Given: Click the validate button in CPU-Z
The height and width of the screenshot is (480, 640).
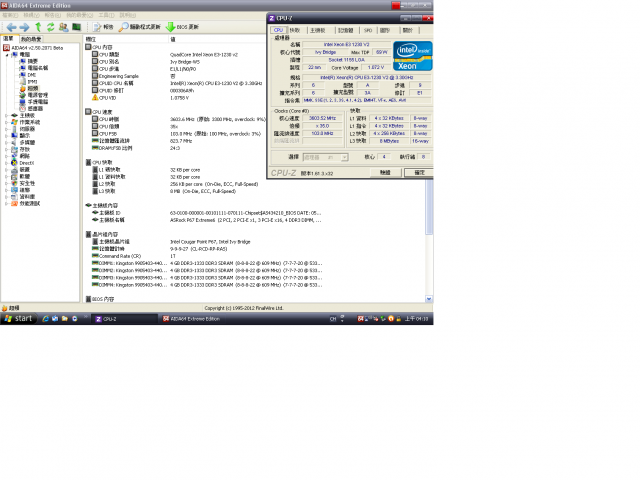Looking at the screenshot, I should coord(385,173).
